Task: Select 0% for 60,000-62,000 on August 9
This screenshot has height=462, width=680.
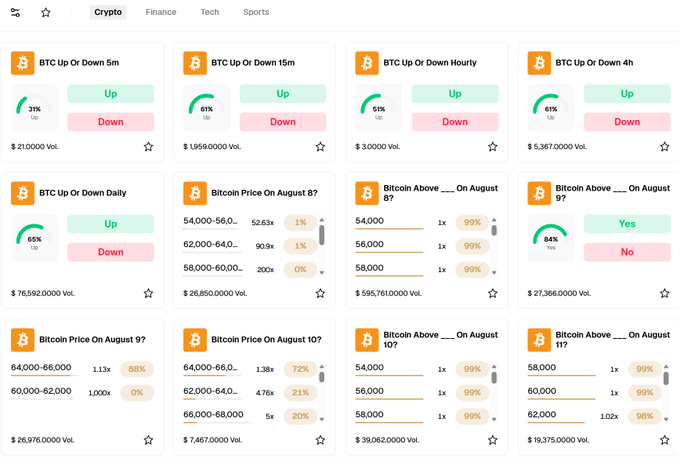Action: click(137, 393)
